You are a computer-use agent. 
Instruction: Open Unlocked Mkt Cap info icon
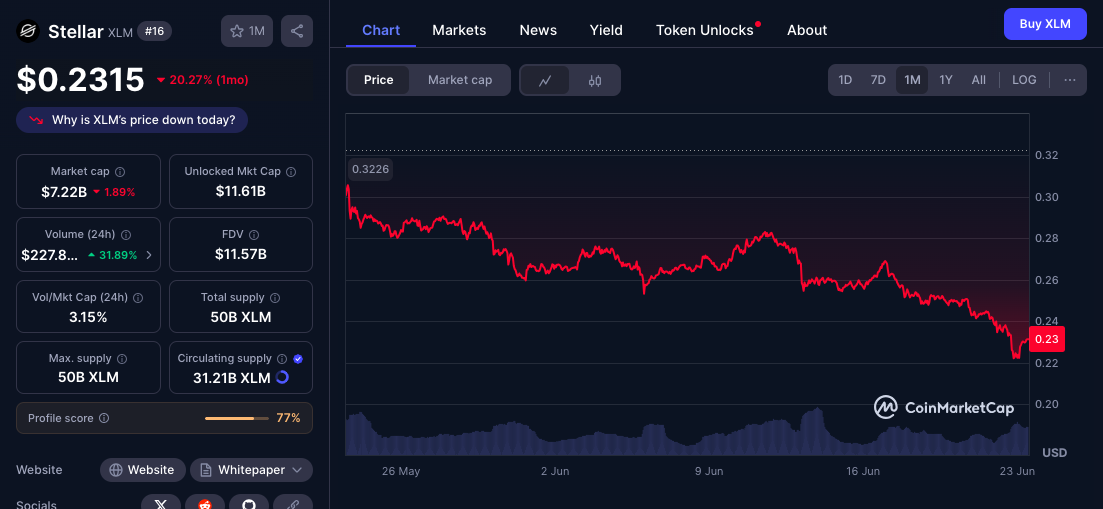coord(291,172)
